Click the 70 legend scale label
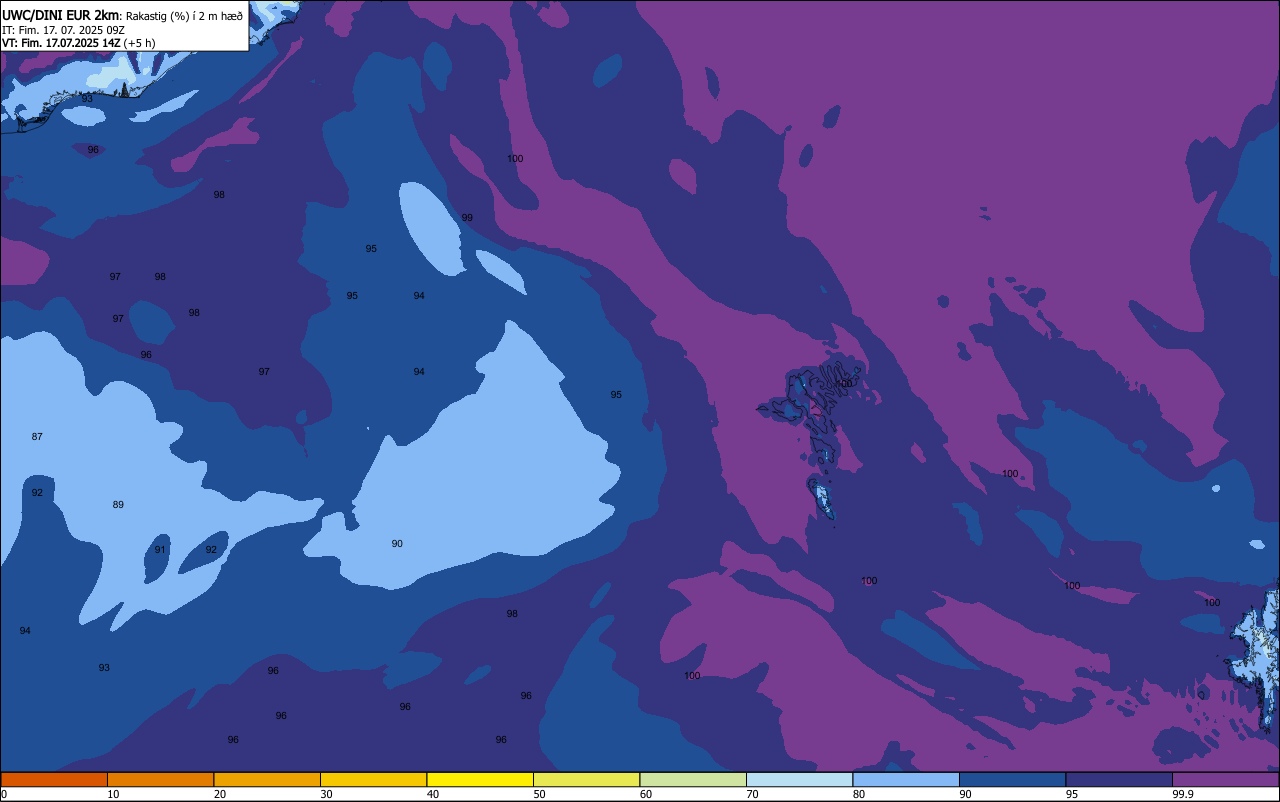The image size is (1280, 802). (x=752, y=794)
